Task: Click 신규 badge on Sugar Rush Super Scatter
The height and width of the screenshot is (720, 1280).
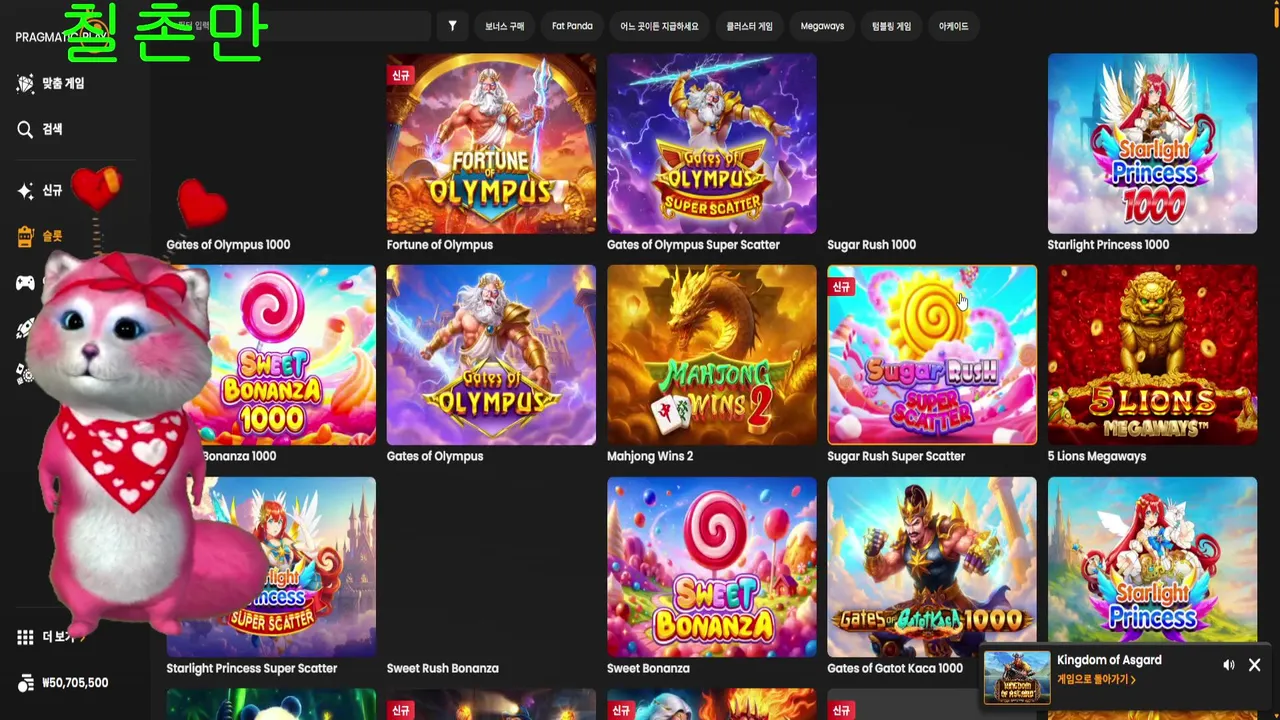Action: pos(841,287)
